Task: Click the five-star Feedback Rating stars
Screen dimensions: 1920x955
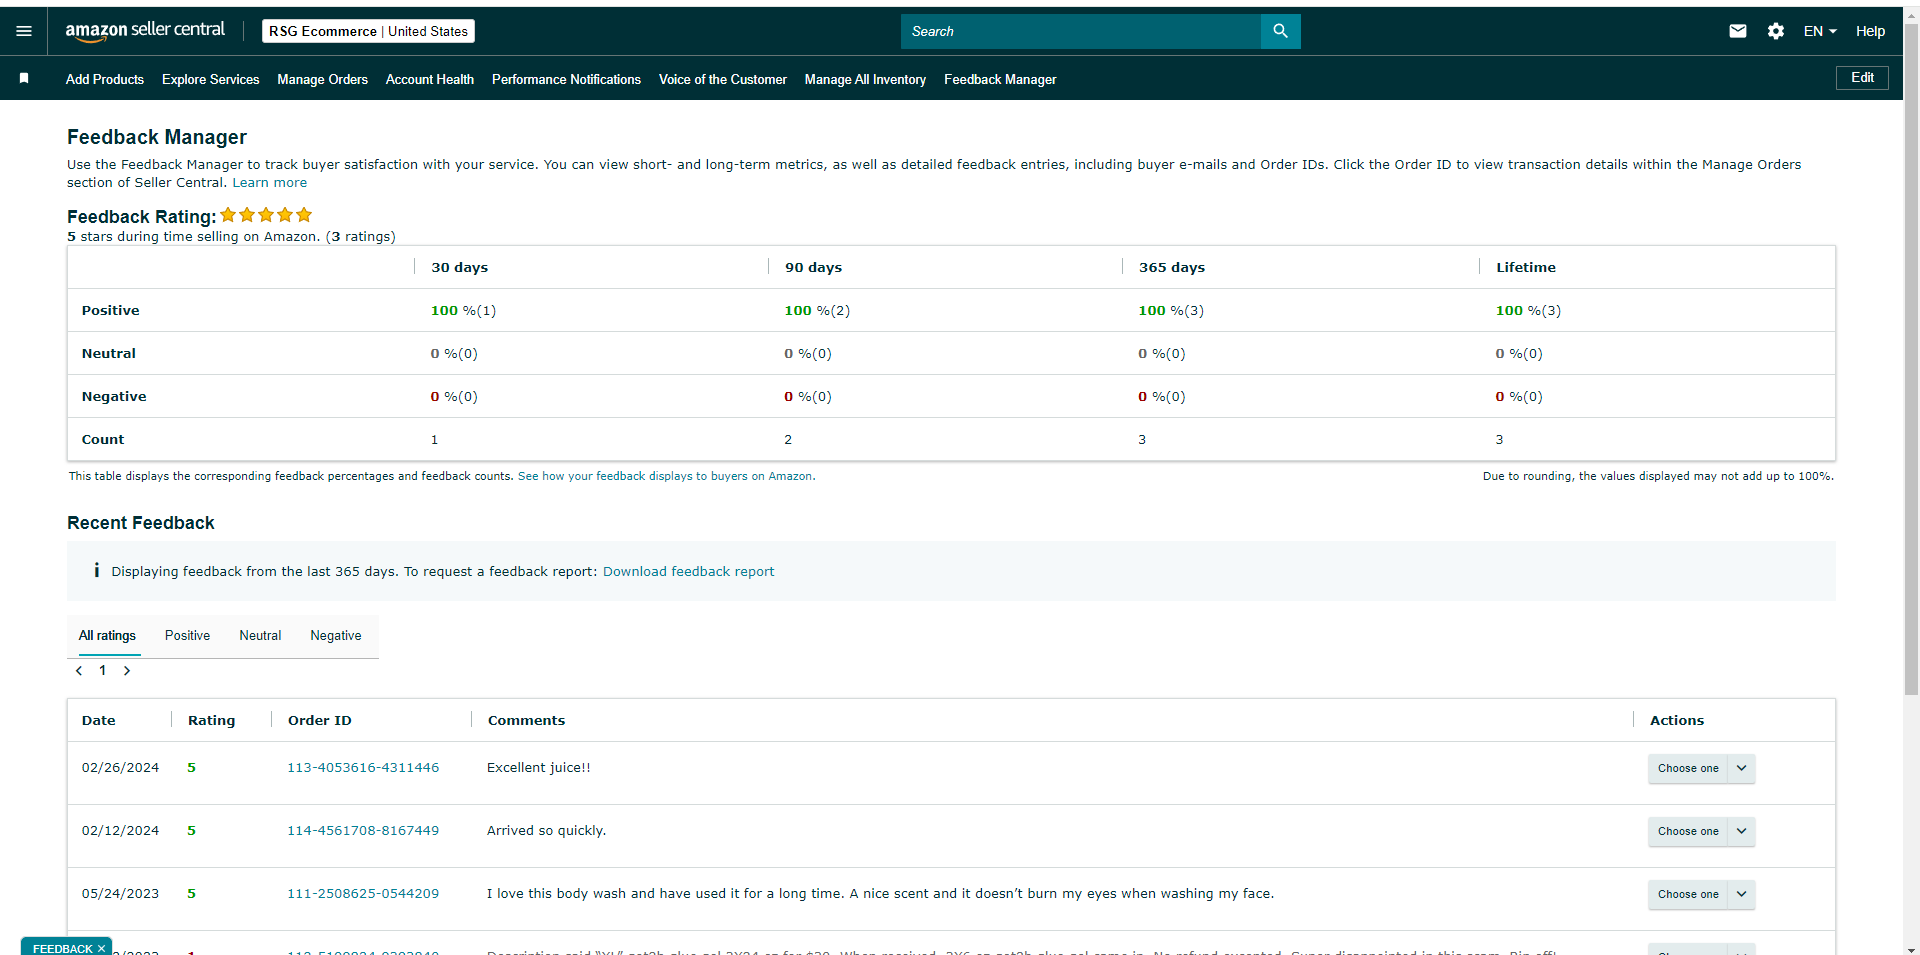Action: click(x=266, y=215)
